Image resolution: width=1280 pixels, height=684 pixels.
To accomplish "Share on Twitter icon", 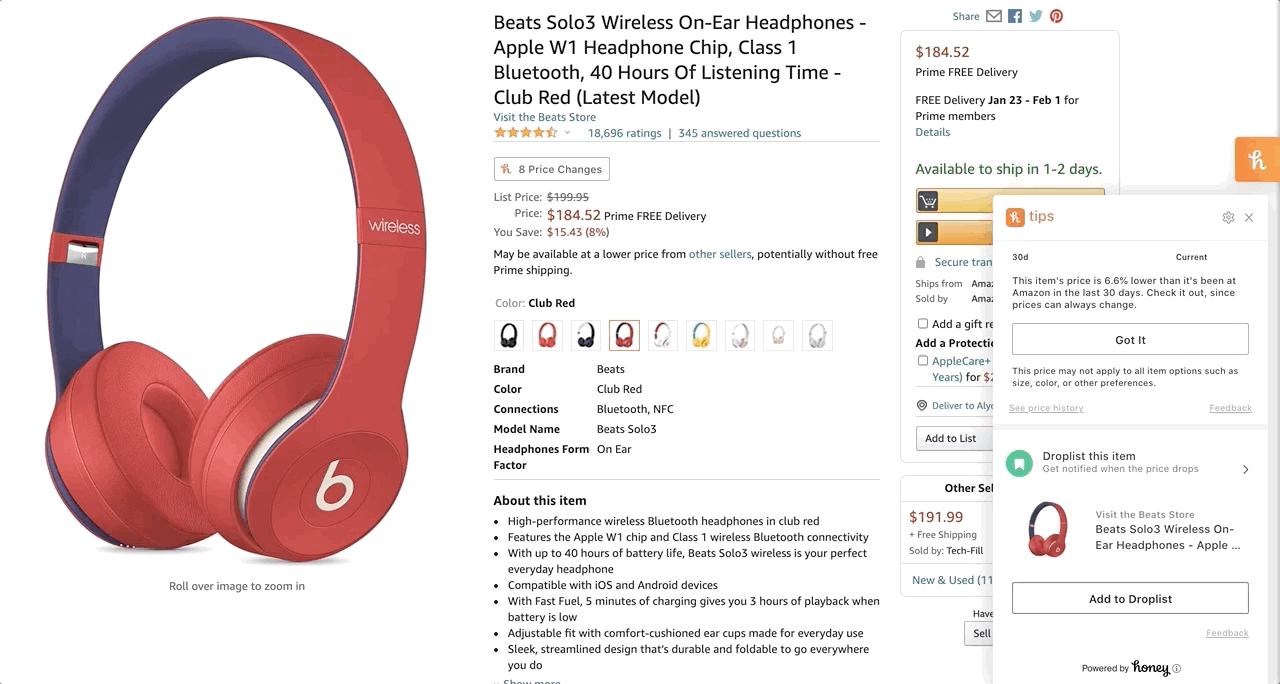I will (1036, 16).
